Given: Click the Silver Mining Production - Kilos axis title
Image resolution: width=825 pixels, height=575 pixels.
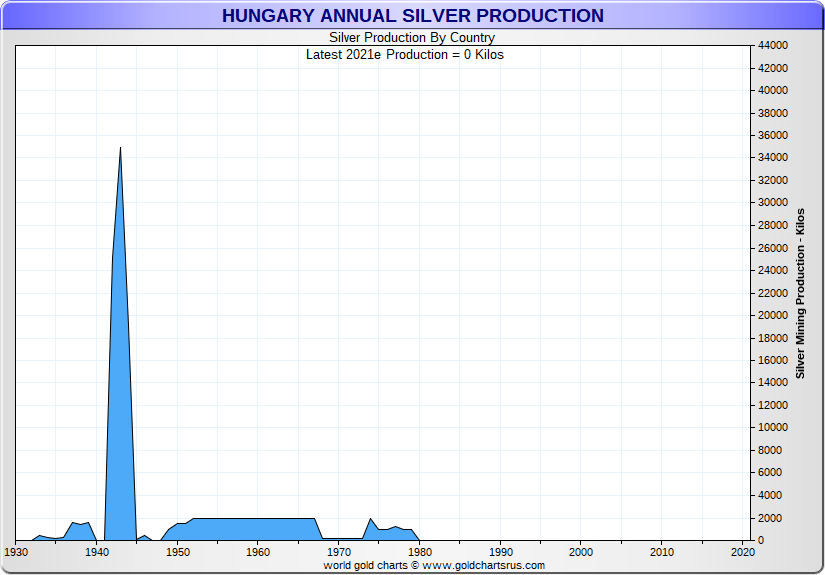Looking at the screenshot, I should point(800,293).
